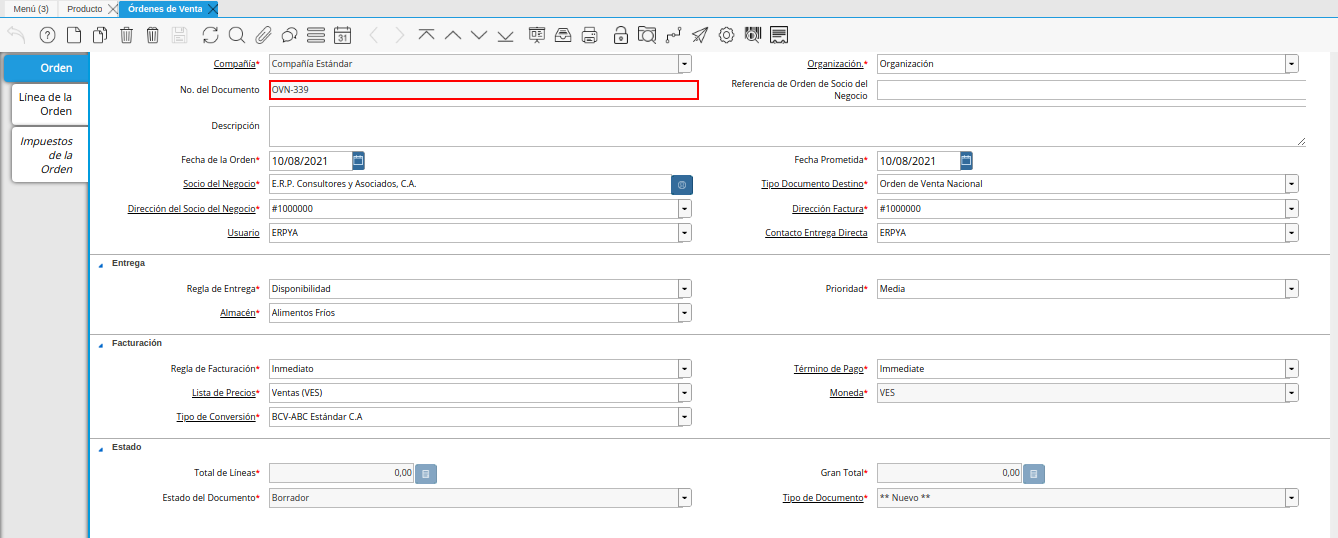Click the printer icon in toolbar
The image size is (1338, 538).
point(590,35)
